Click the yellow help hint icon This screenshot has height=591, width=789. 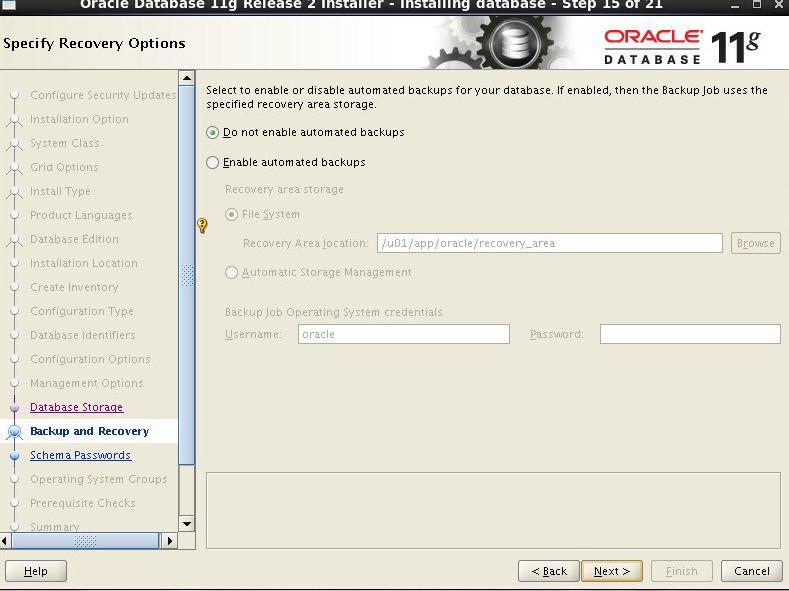(202, 225)
